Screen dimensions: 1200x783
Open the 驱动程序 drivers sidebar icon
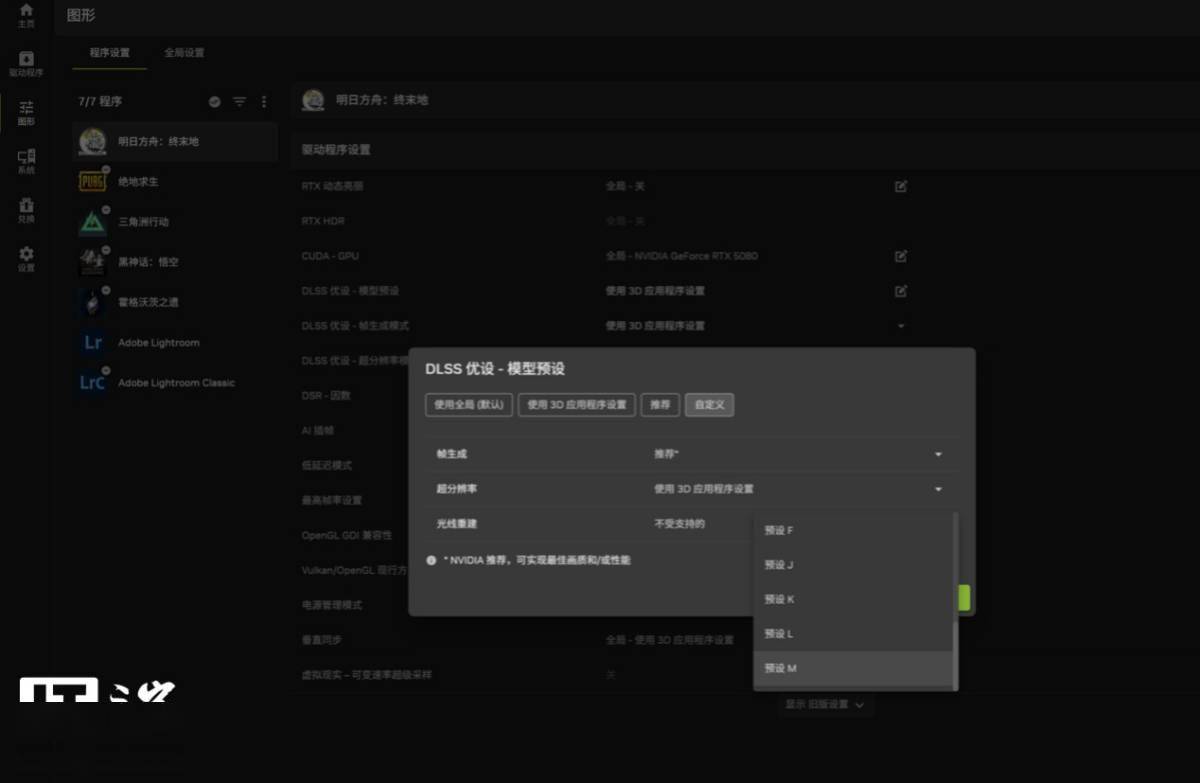(x=26, y=63)
